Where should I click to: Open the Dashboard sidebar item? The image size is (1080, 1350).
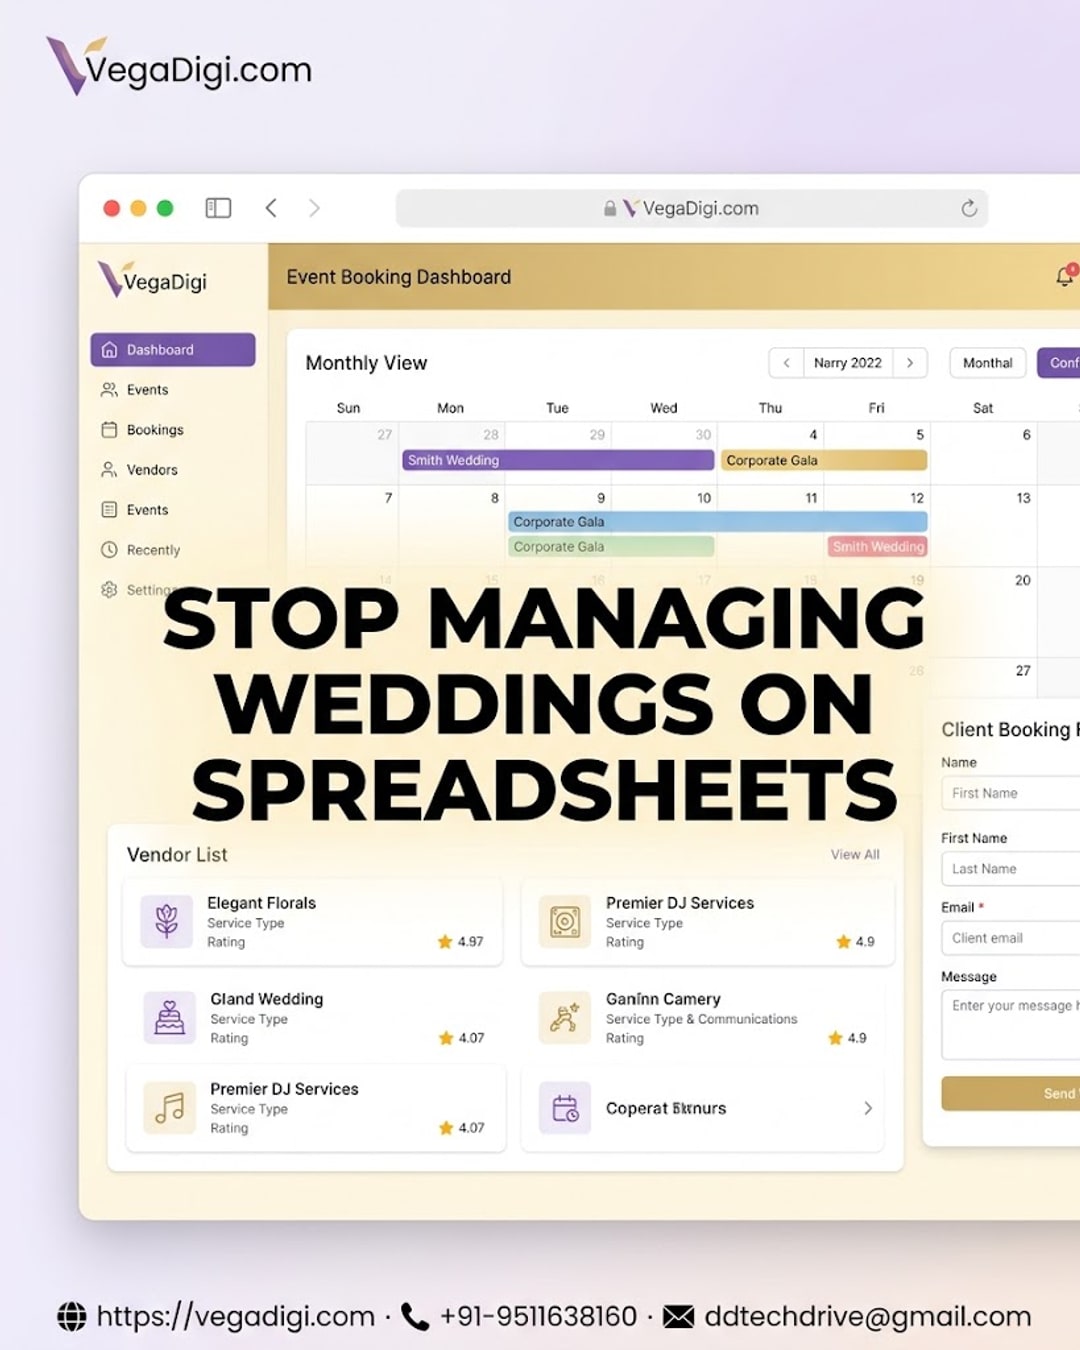point(173,350)
